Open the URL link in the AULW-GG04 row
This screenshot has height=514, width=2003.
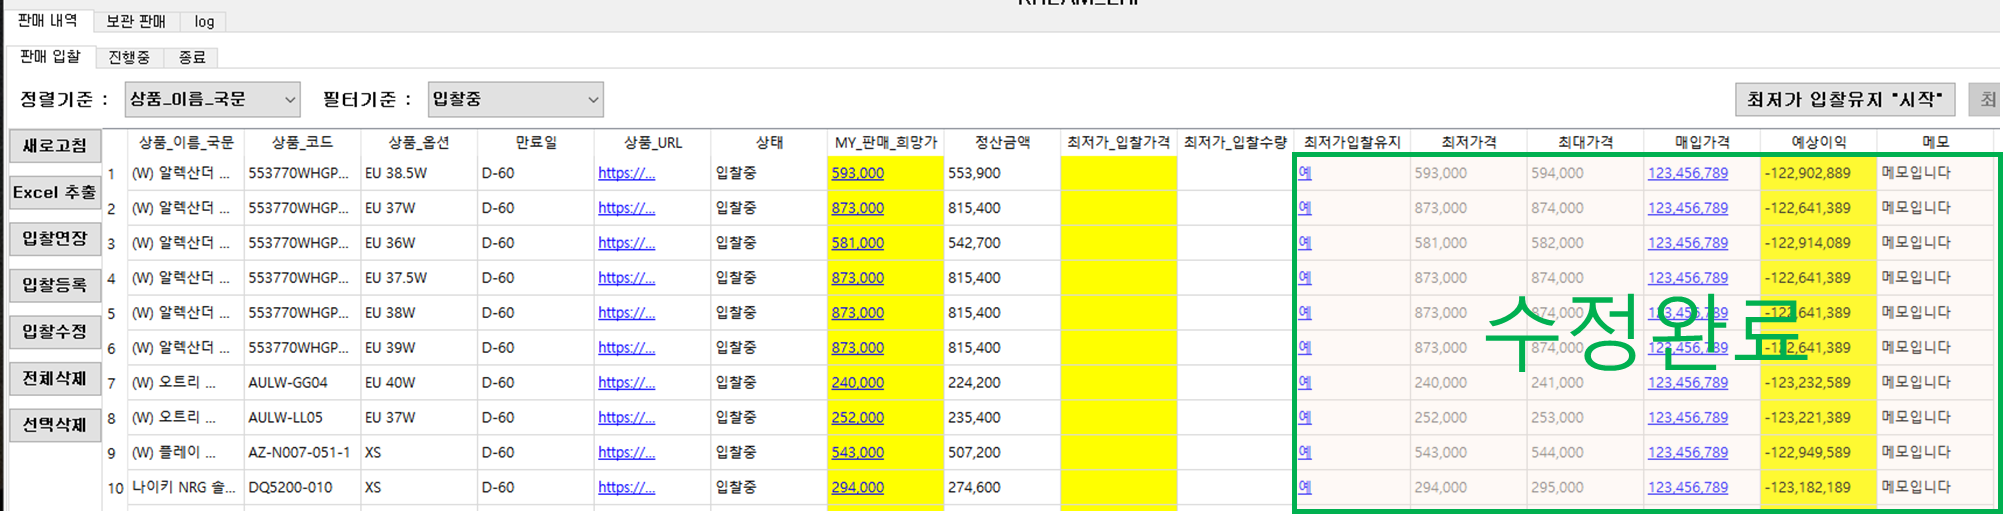[x=626, y=383]
